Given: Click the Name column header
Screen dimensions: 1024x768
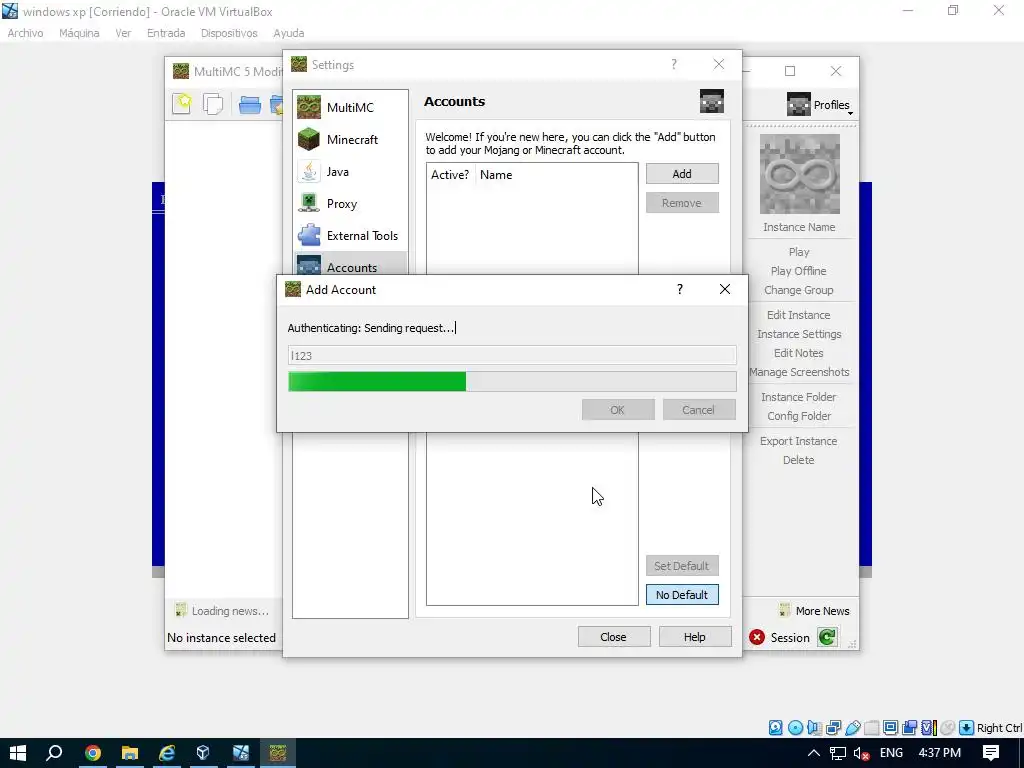Looking at the screenshot, I should click(496, 174).
